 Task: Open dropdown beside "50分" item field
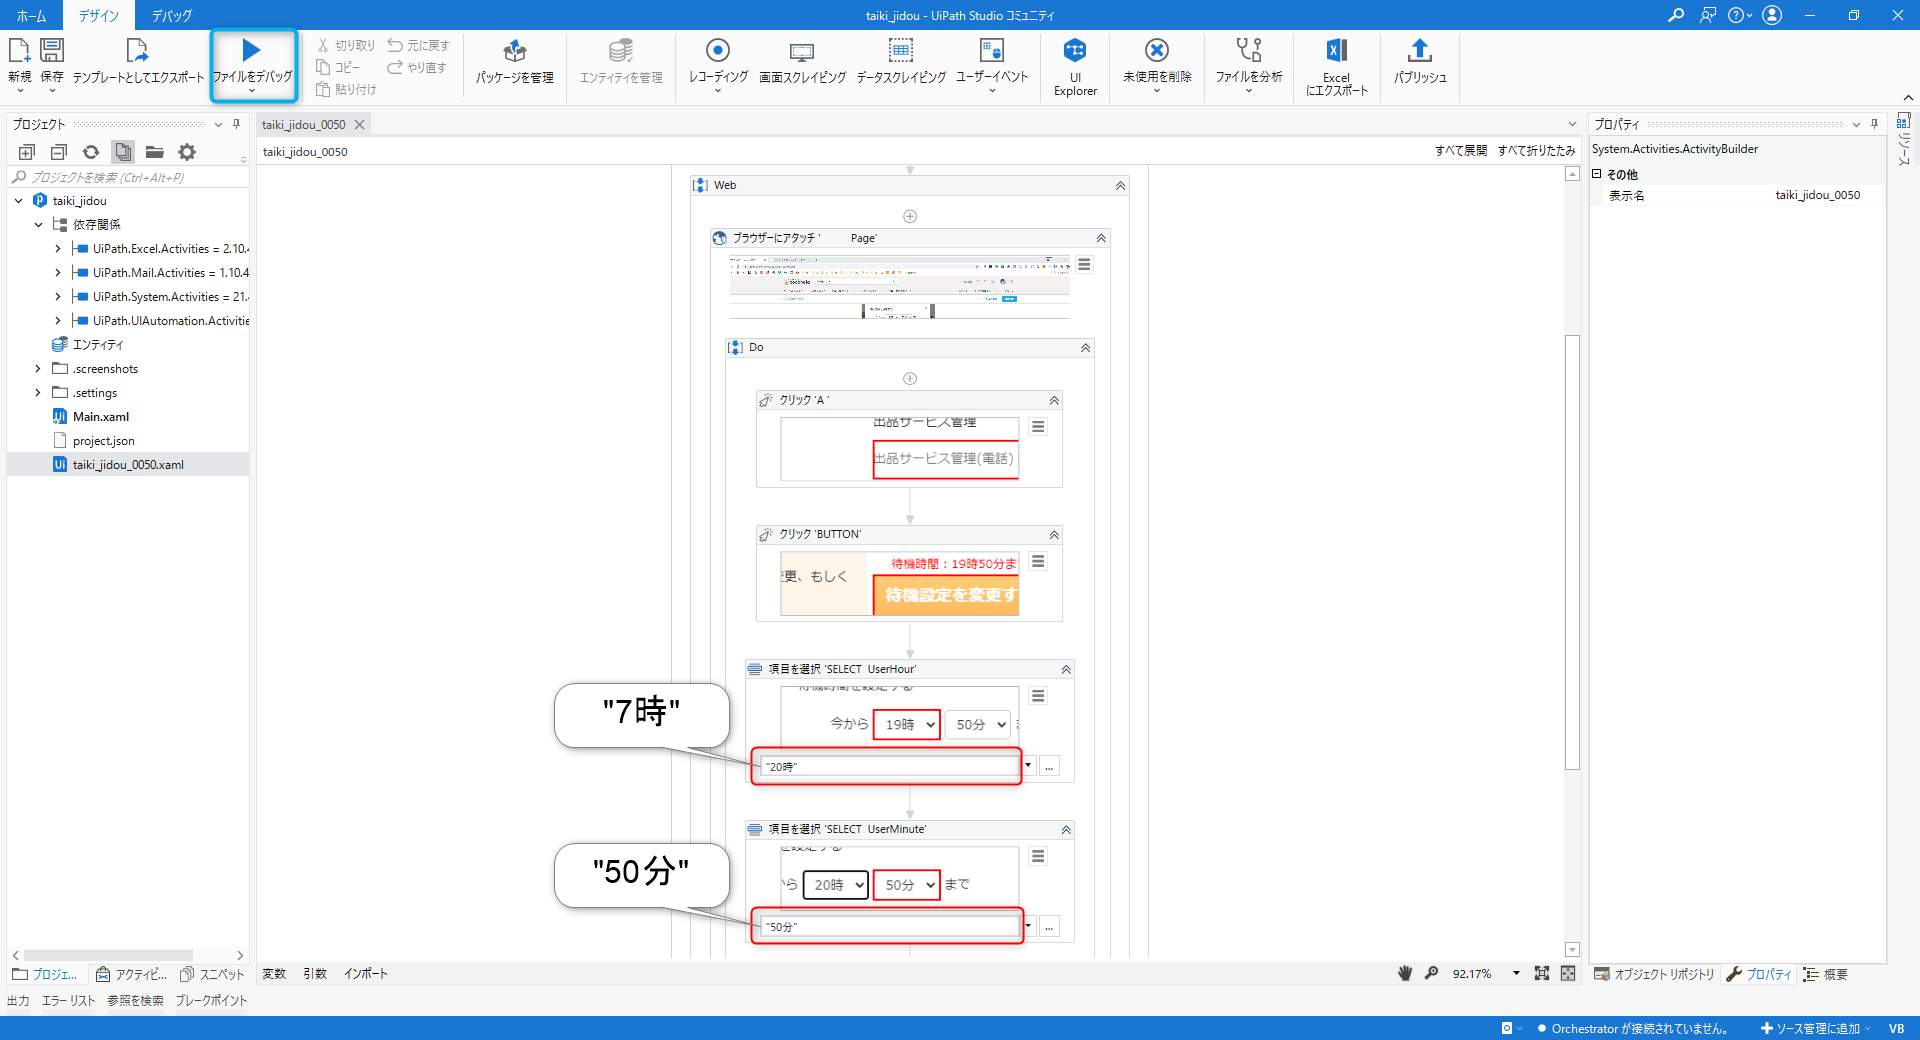click(1028, 926)
